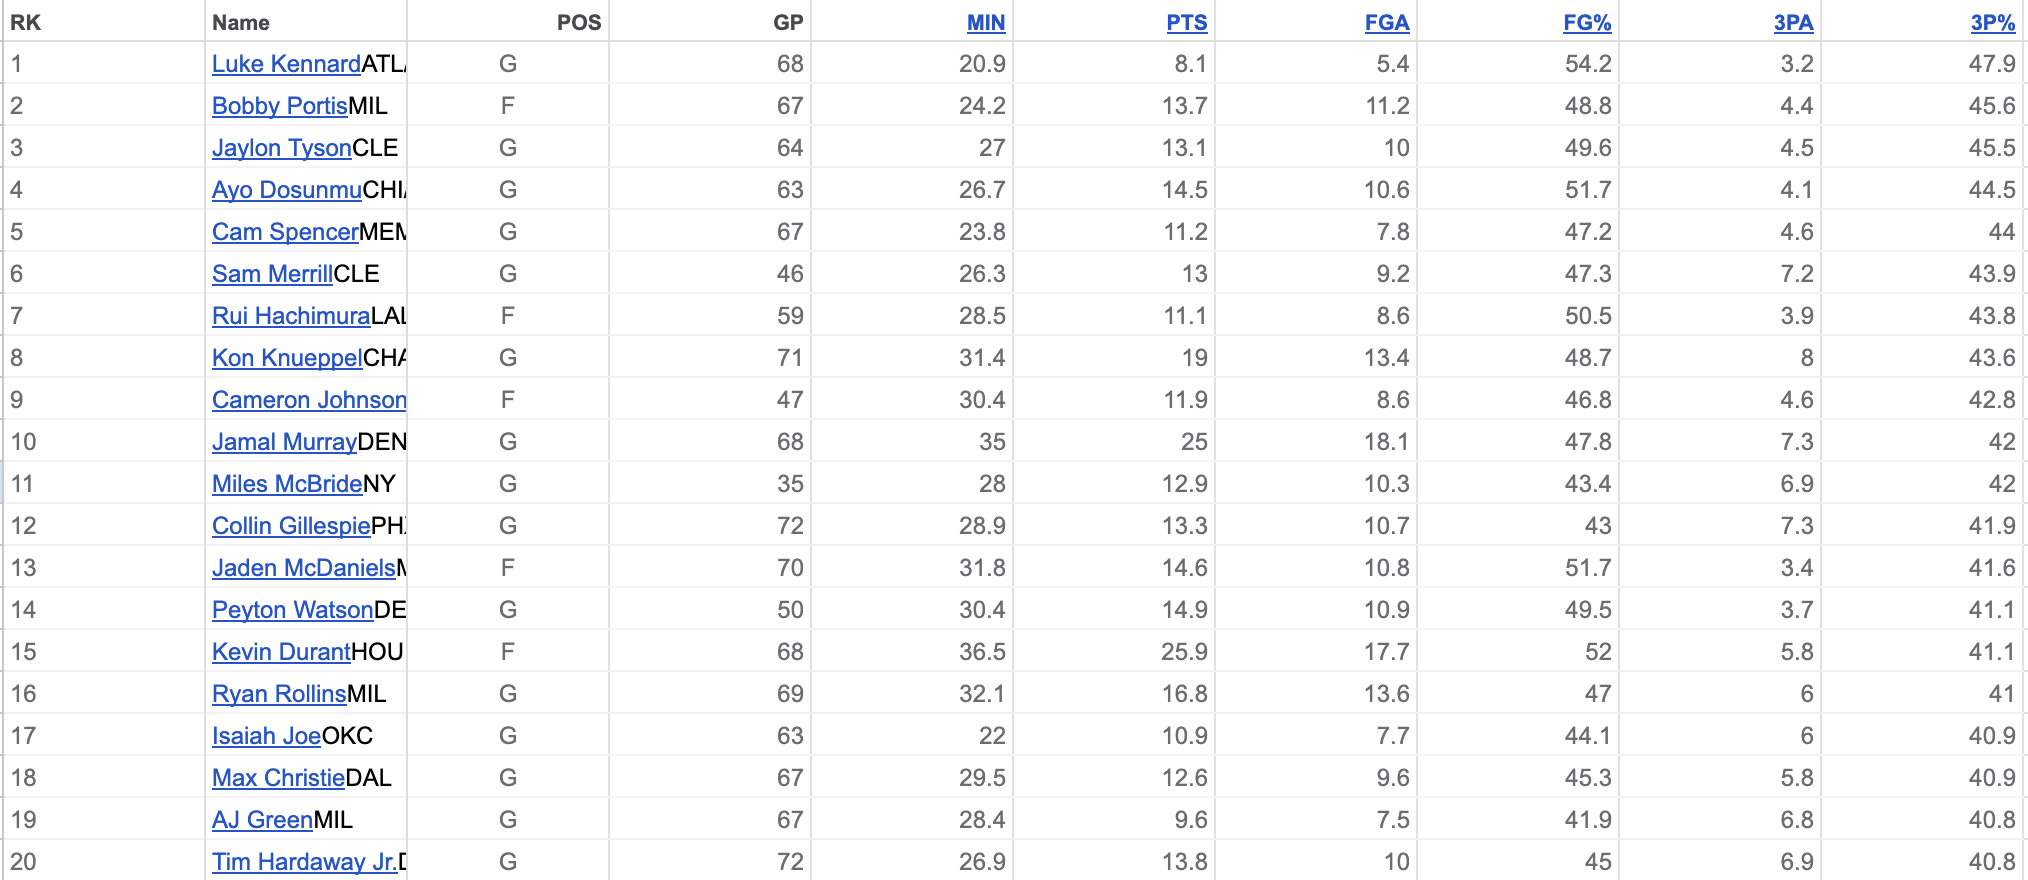Select Jamal Murray's 18.1 FGA cell
The image size is (2028, 880).
click(1316, 442)
